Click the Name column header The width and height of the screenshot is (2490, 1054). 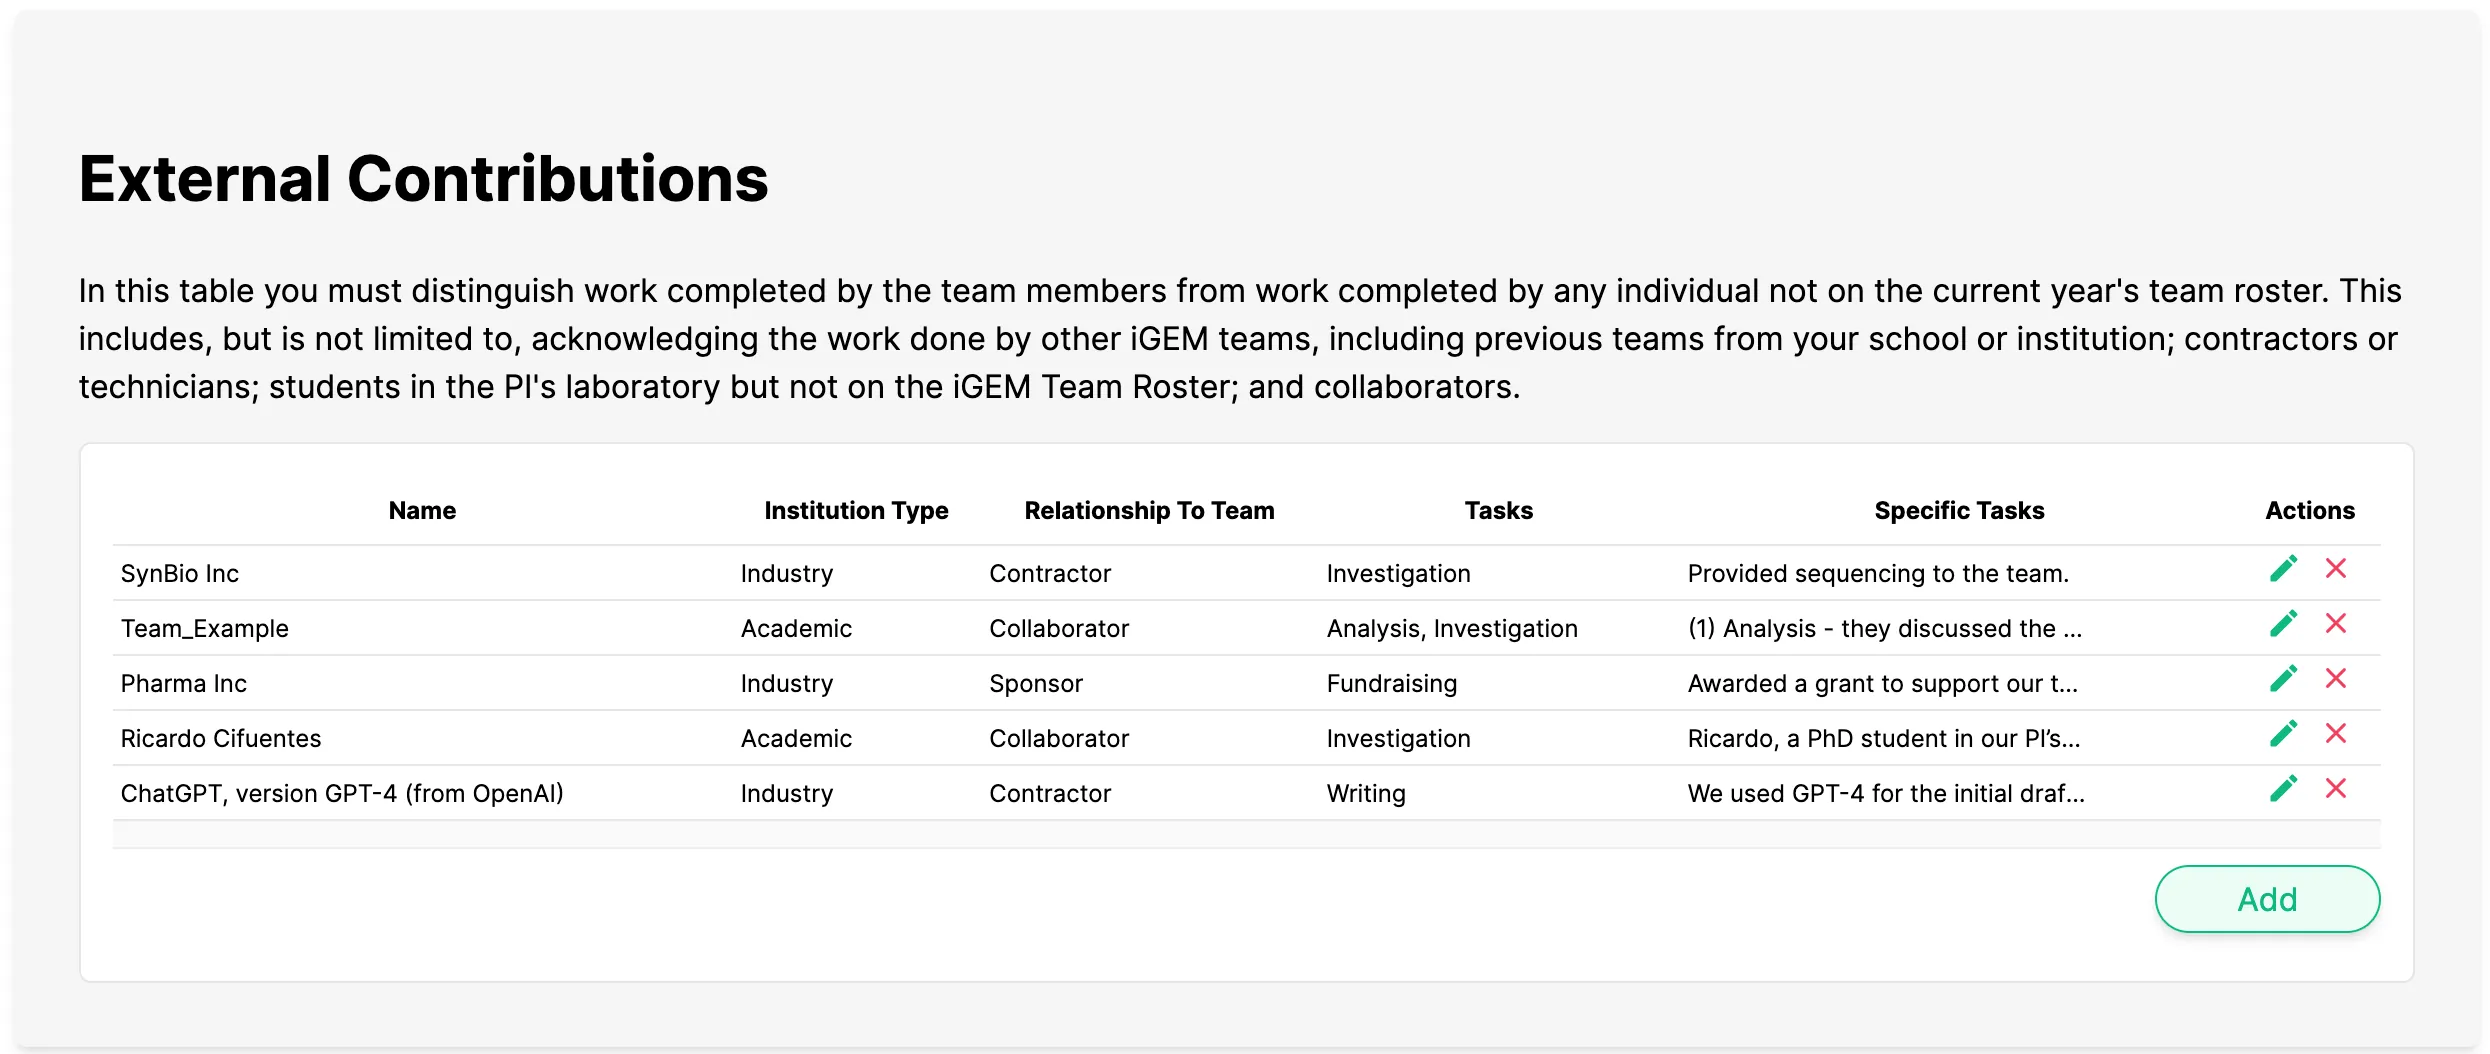tap(422, 511)
